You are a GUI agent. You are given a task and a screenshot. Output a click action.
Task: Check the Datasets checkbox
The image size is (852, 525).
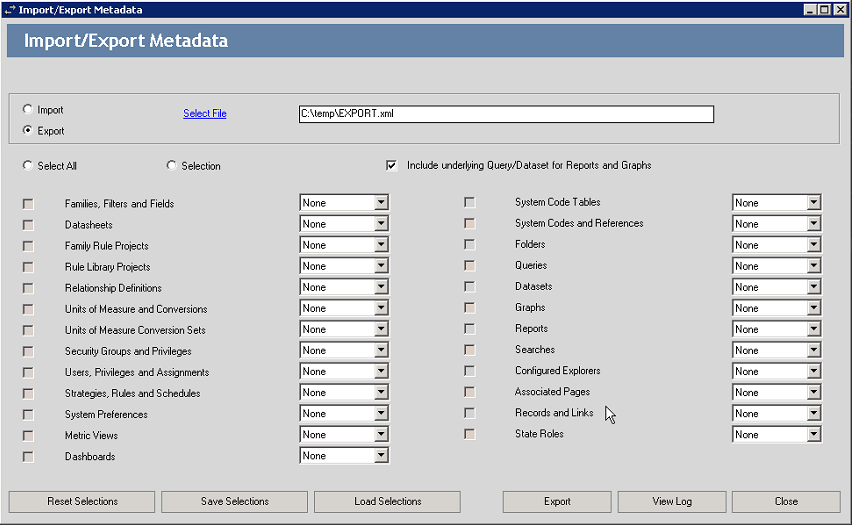(470, 286)
